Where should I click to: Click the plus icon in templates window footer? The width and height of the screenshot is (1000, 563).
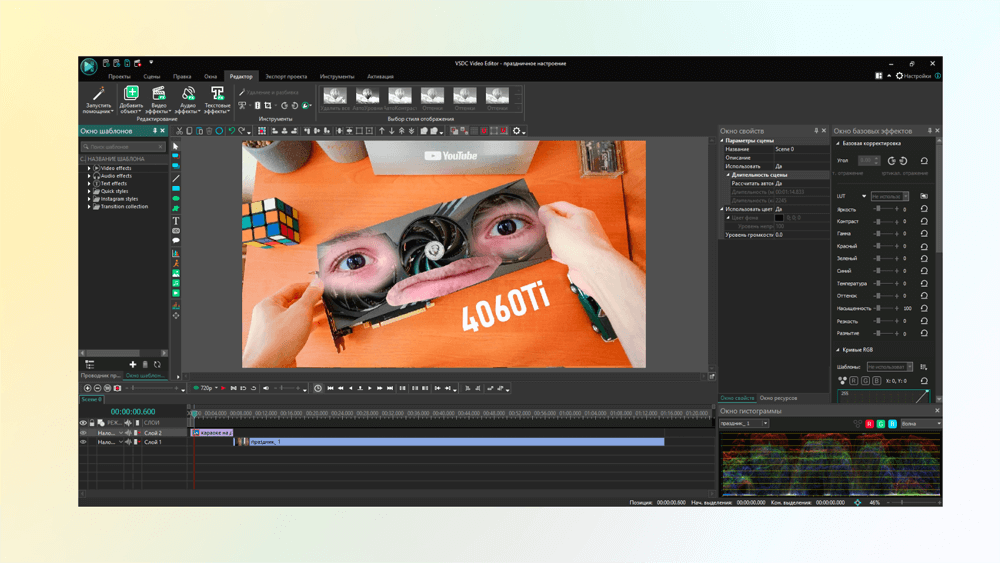click(133, 365)
